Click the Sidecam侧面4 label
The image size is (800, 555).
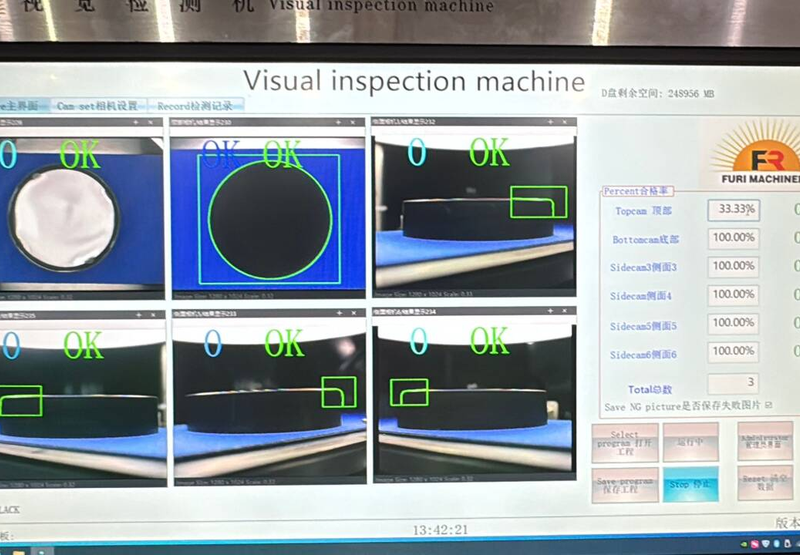coord(641,296)
